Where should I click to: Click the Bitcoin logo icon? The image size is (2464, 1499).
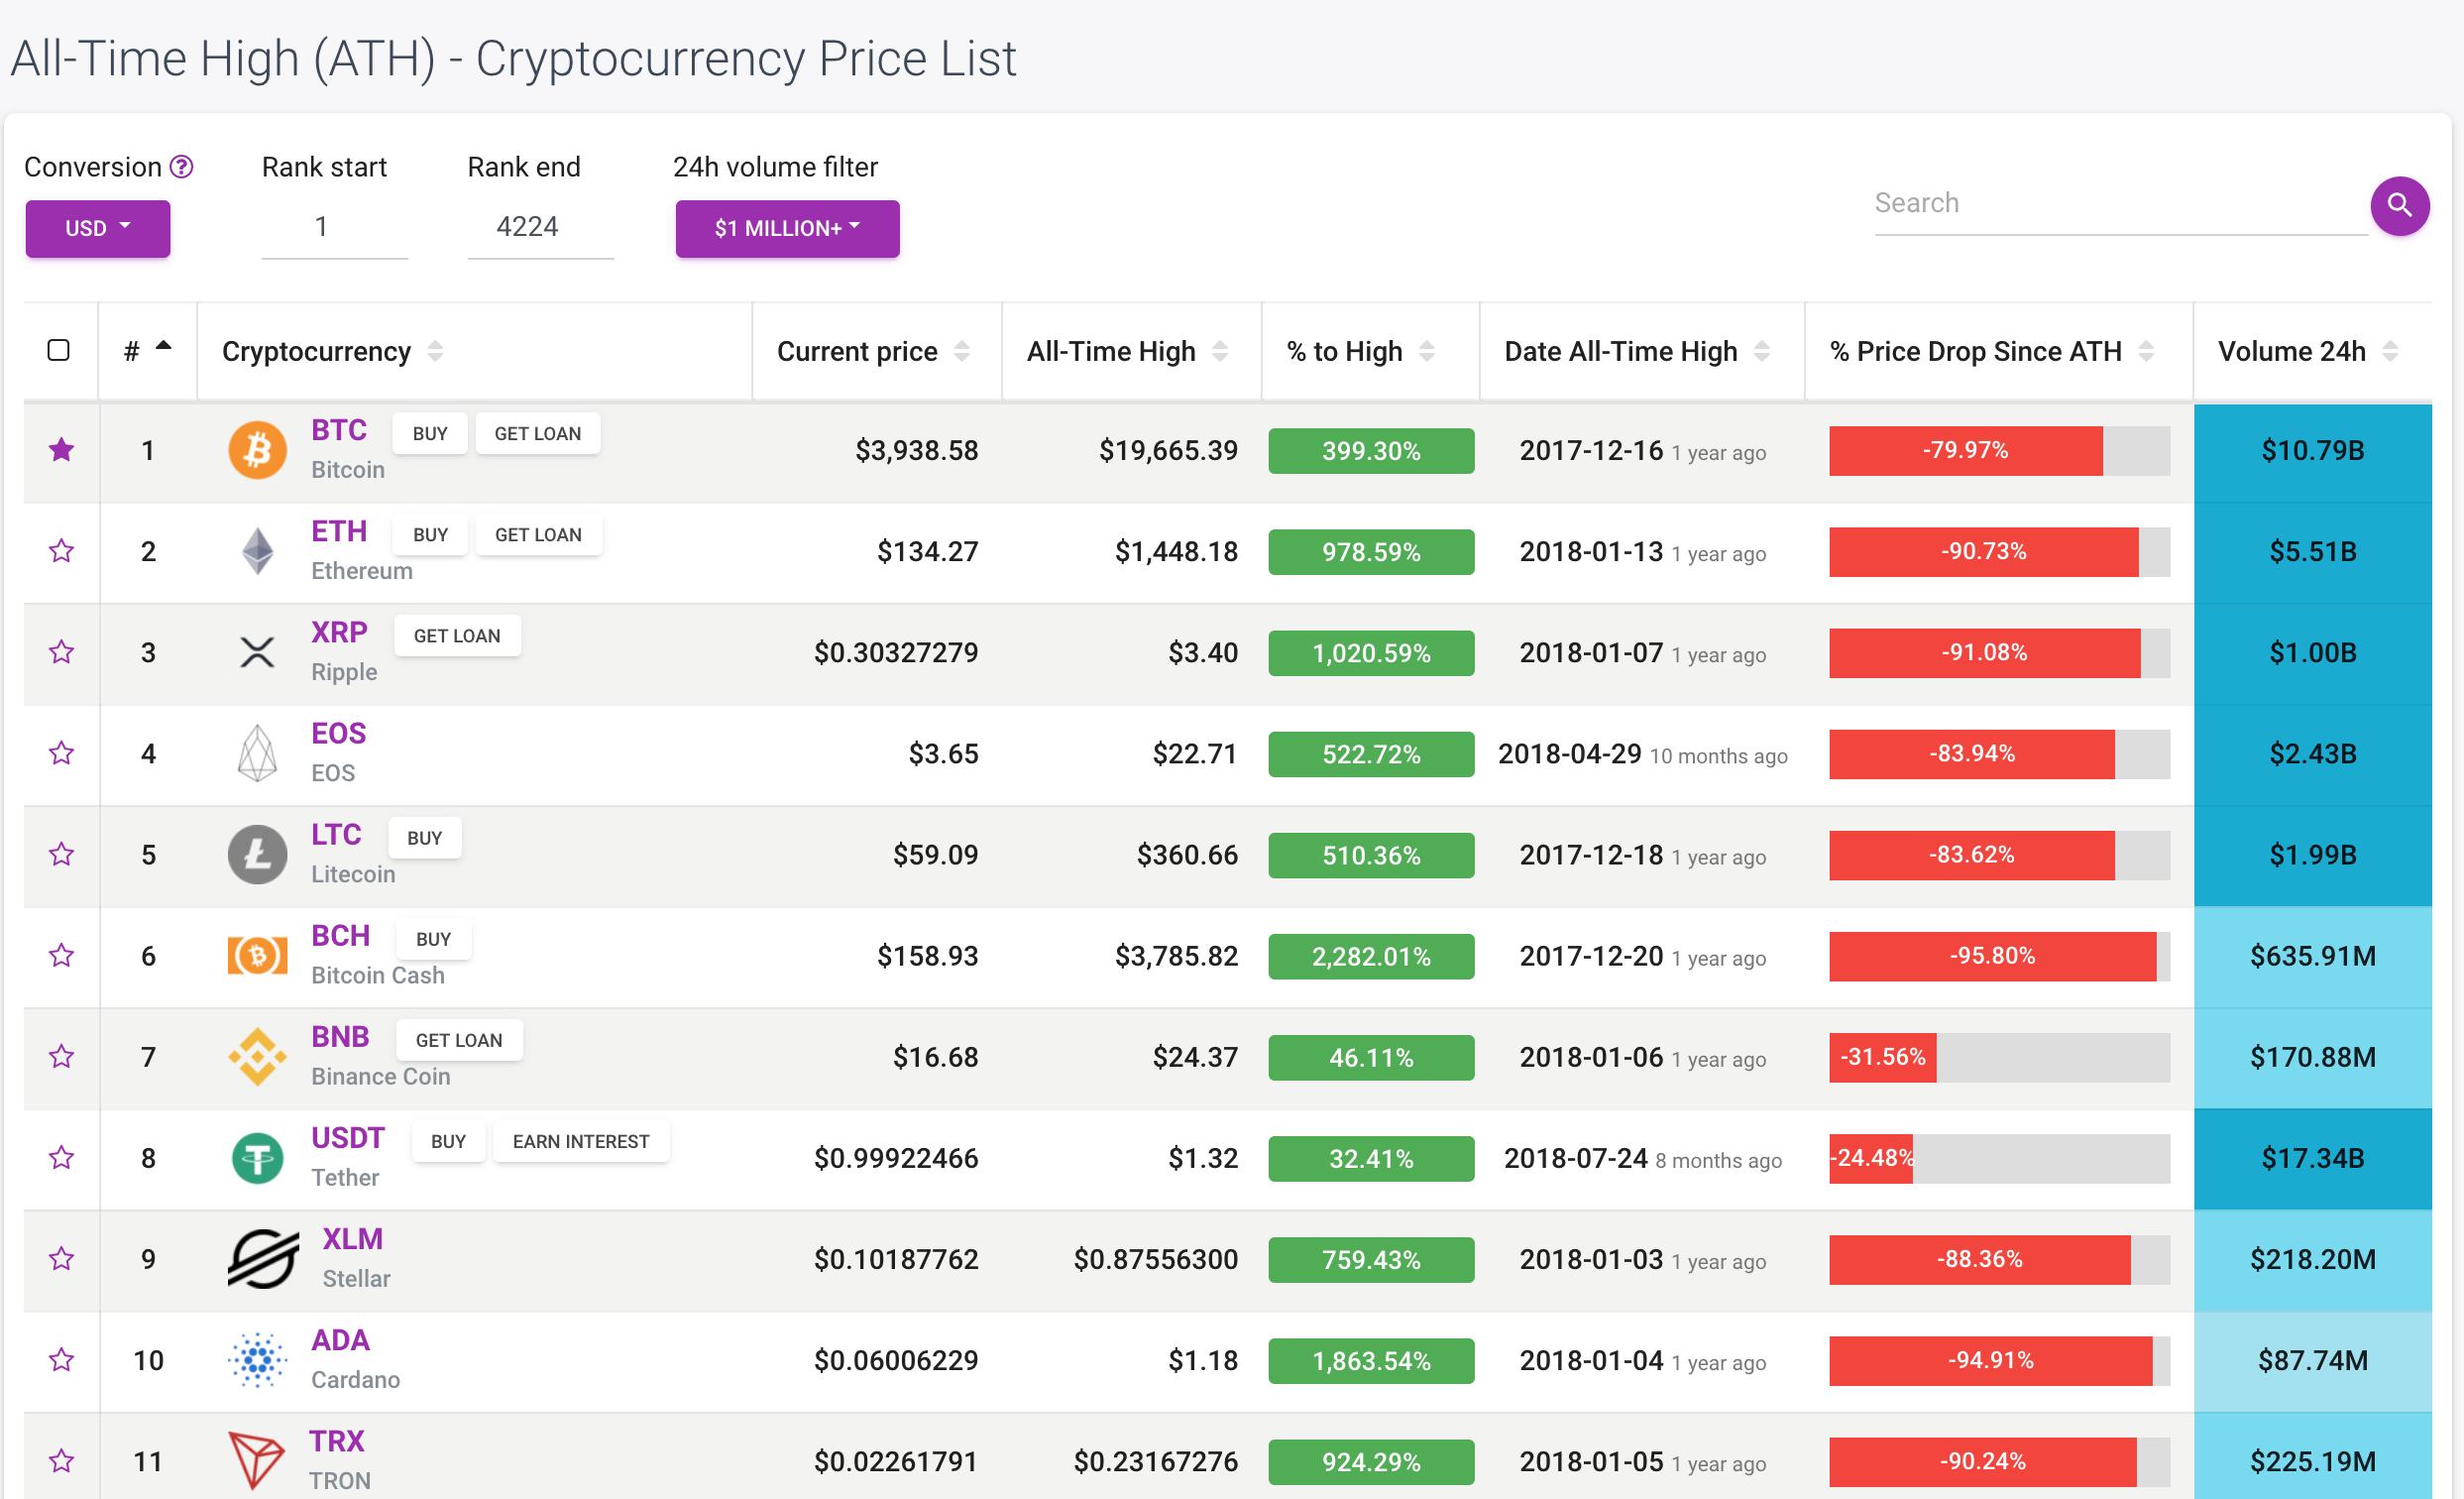tap(257, 450)
